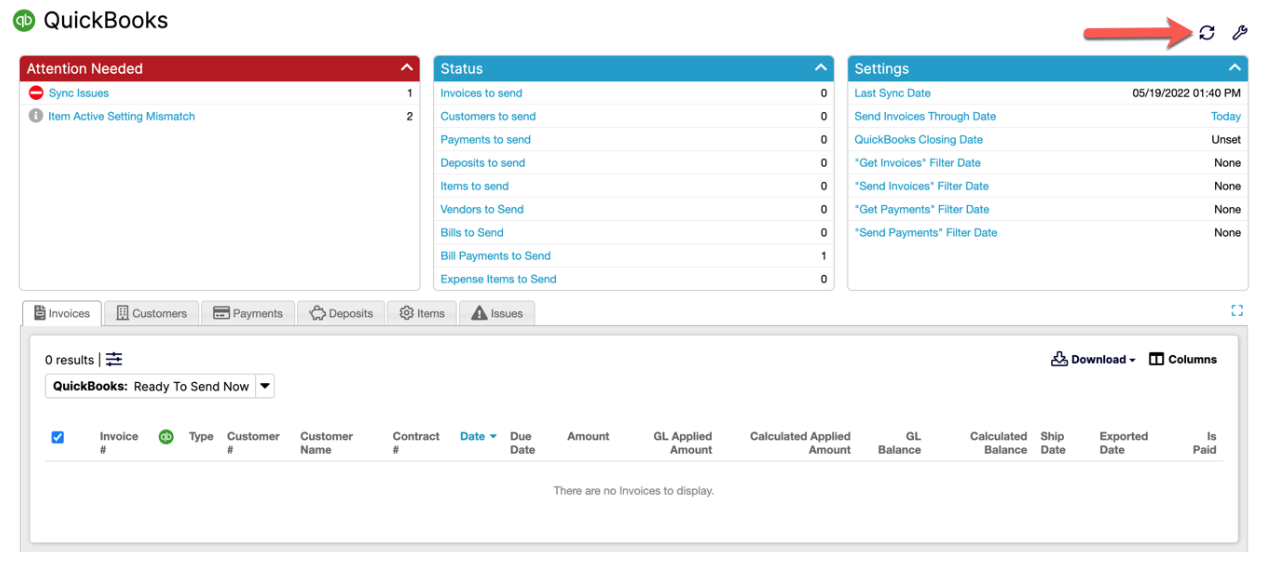Open the Items to send link
The width and height of the screenshot is (1261, 564).
474,186
